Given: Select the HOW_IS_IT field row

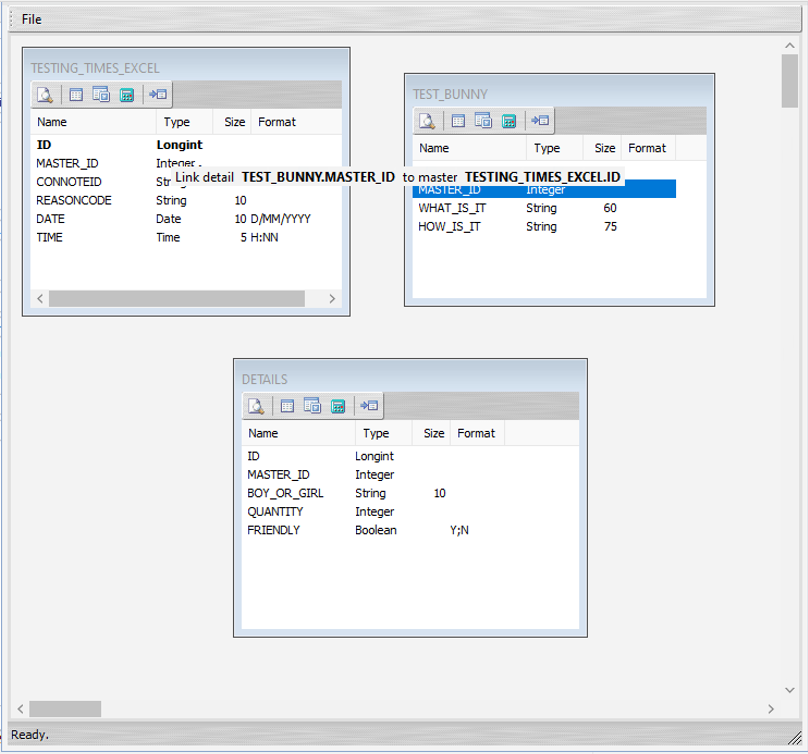Looking at the screenshot, I should (x=544, y=227).
